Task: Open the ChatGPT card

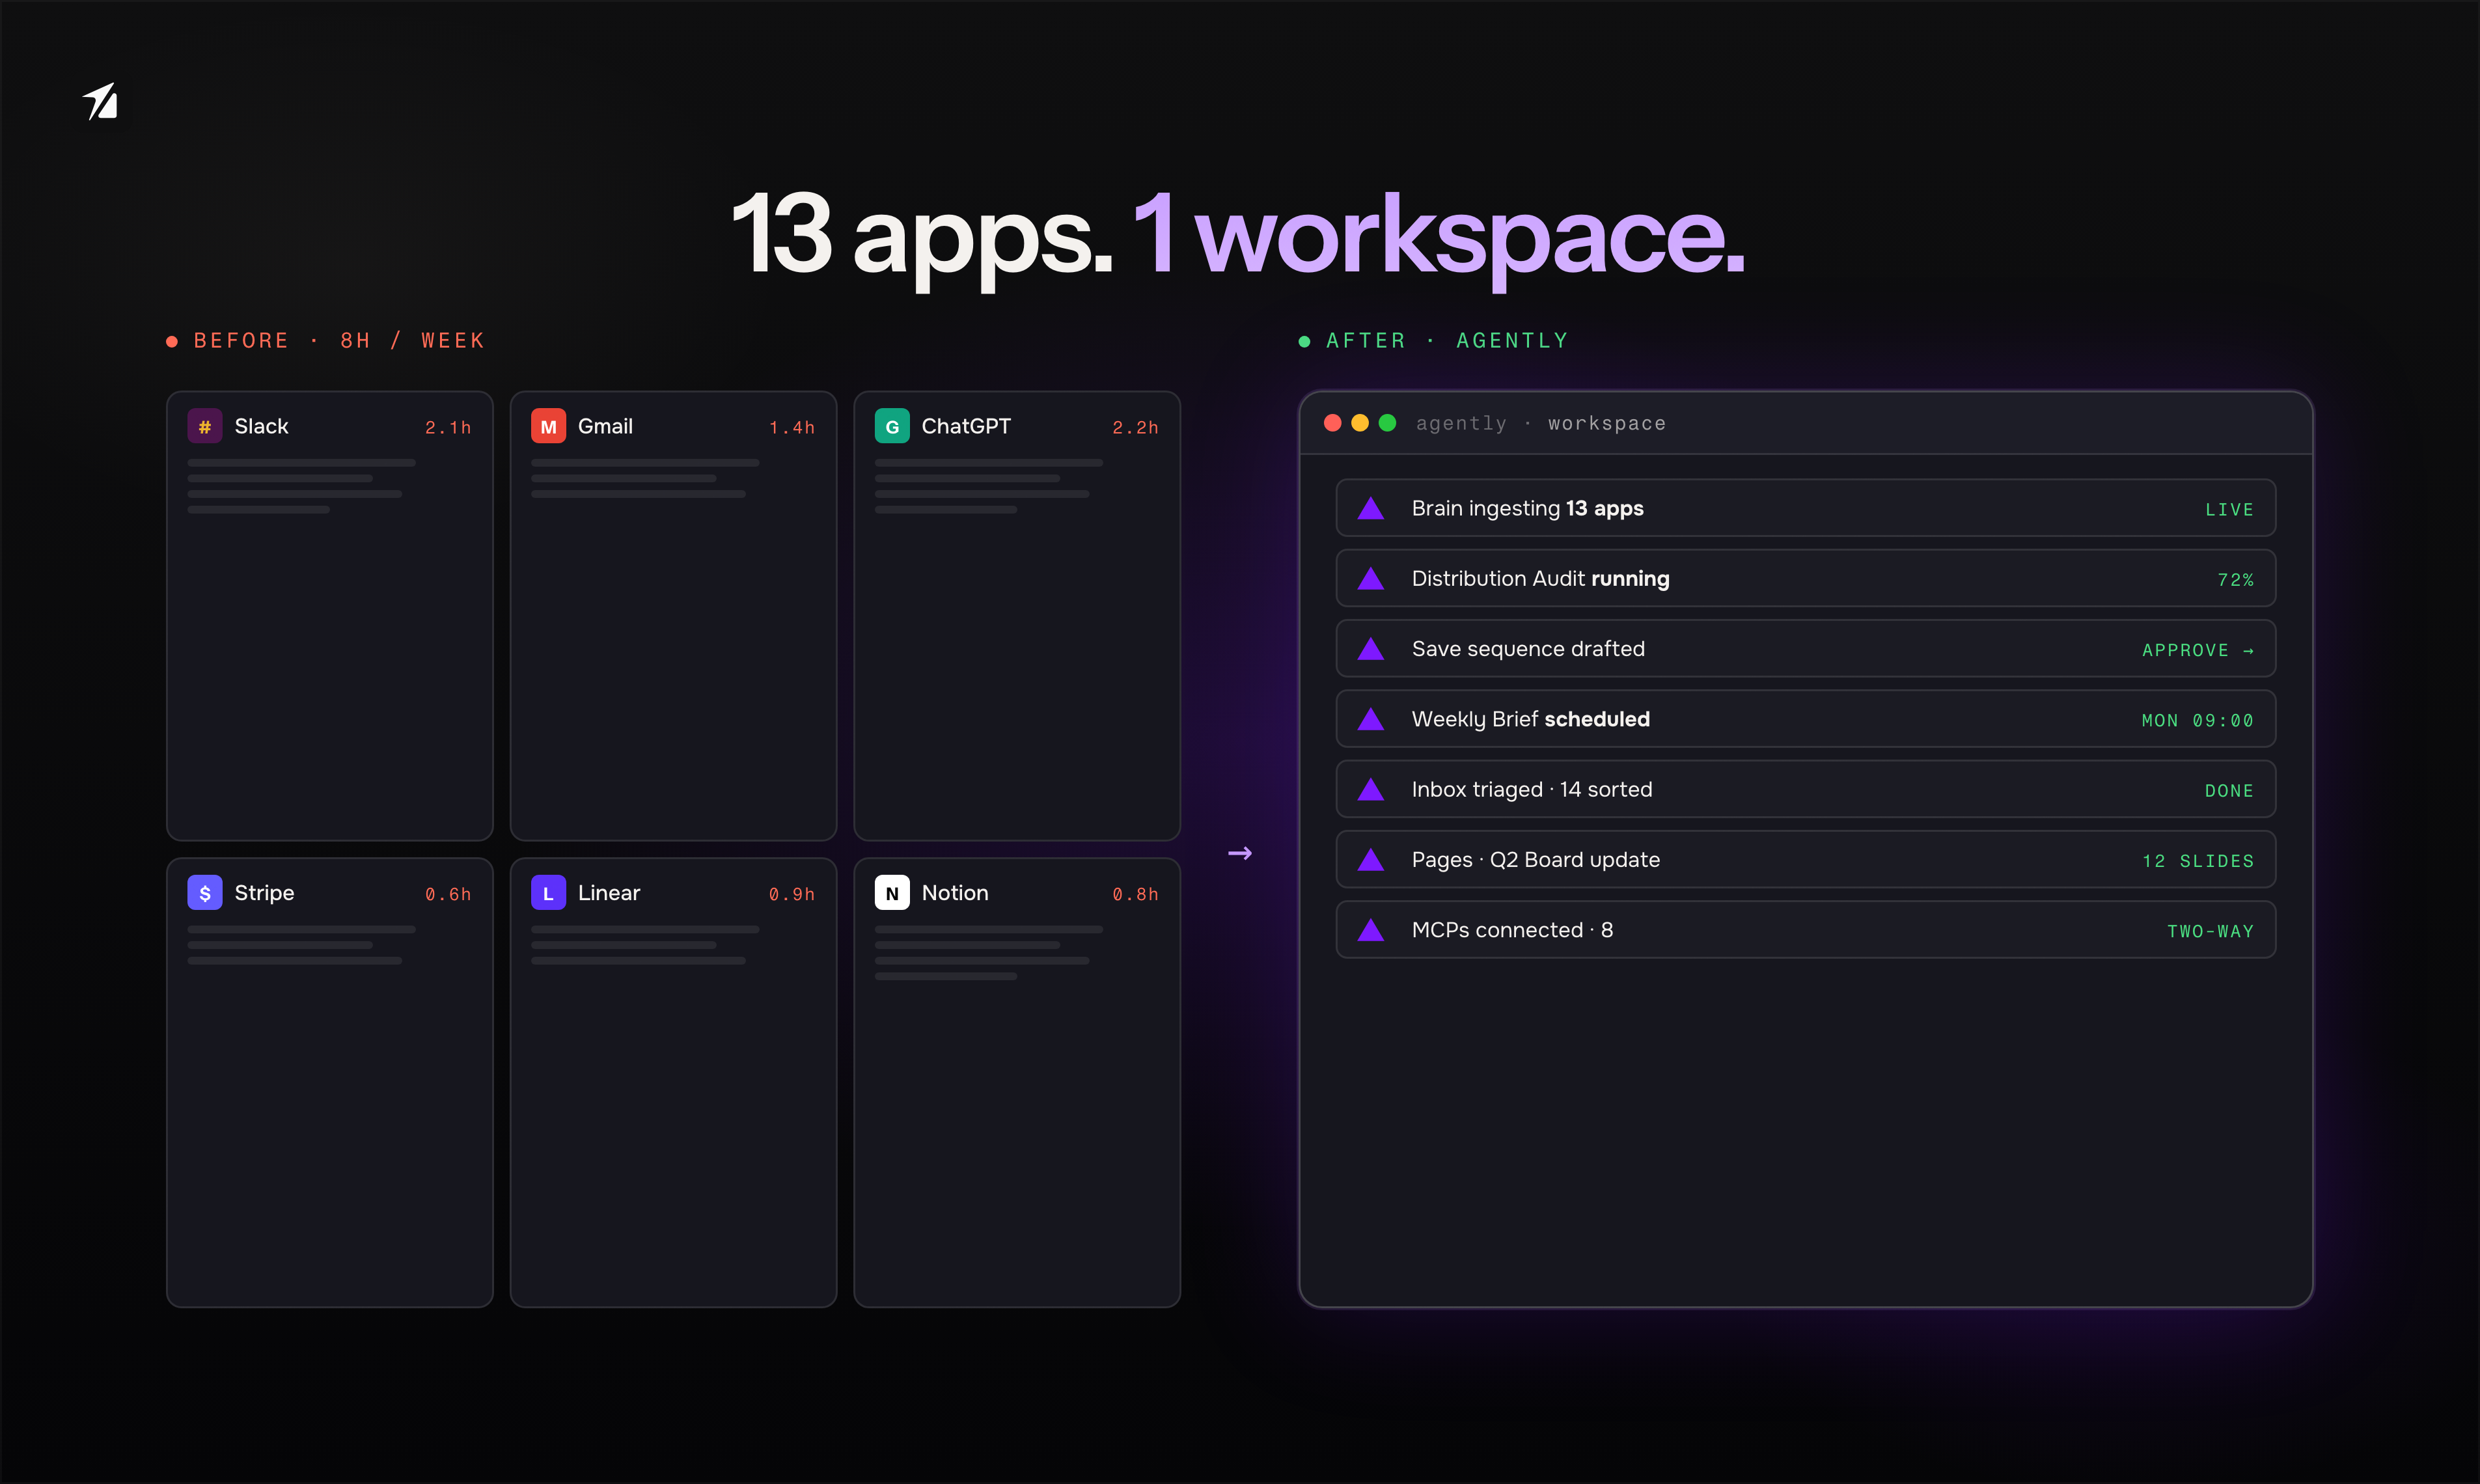Action: pos(1017,616)
